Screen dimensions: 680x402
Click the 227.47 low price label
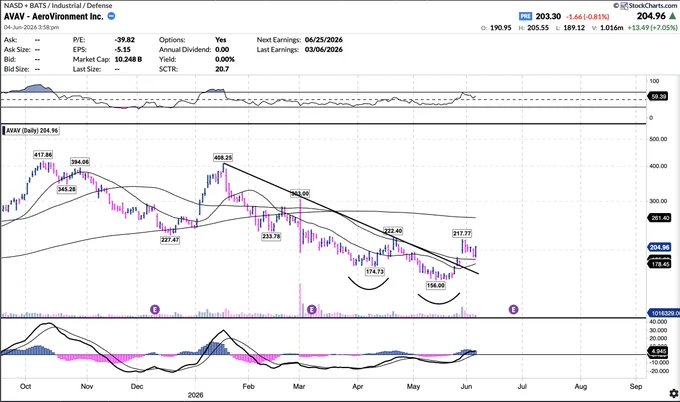tap(170, 239)
